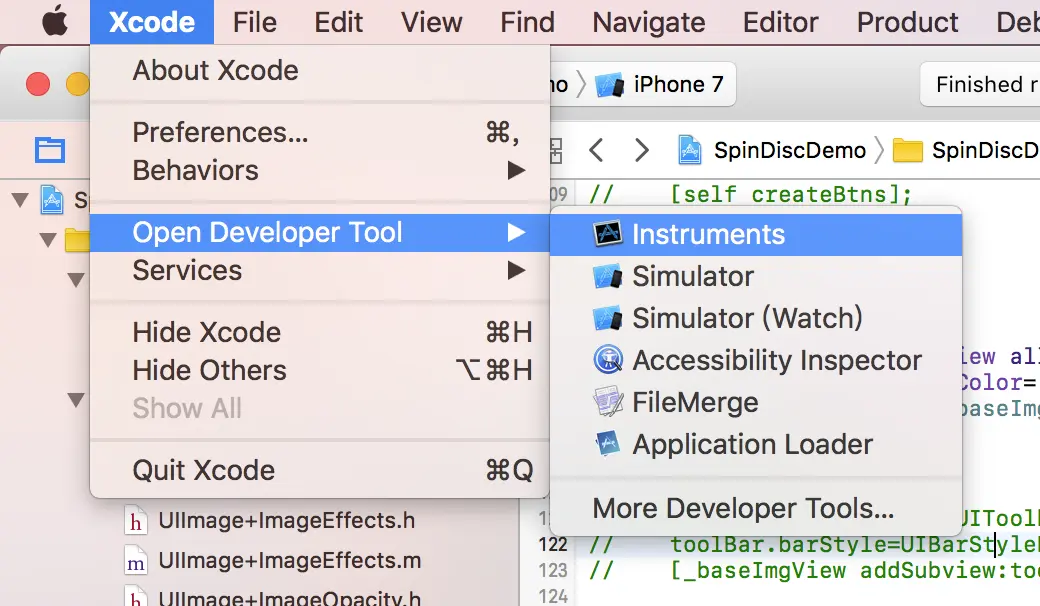This screenshot has height=606, width=1040.
Task: Collapse the yellow group folder triangle
Action: pyautogui.click(x=48, y=239)
